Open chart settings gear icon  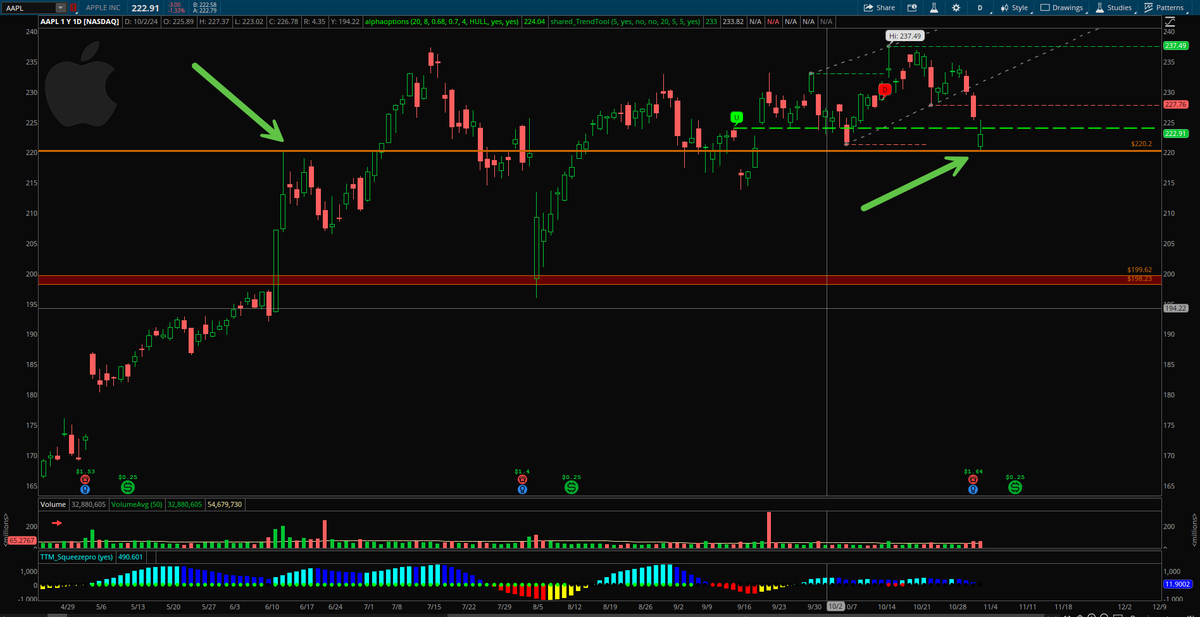[956, 7]
